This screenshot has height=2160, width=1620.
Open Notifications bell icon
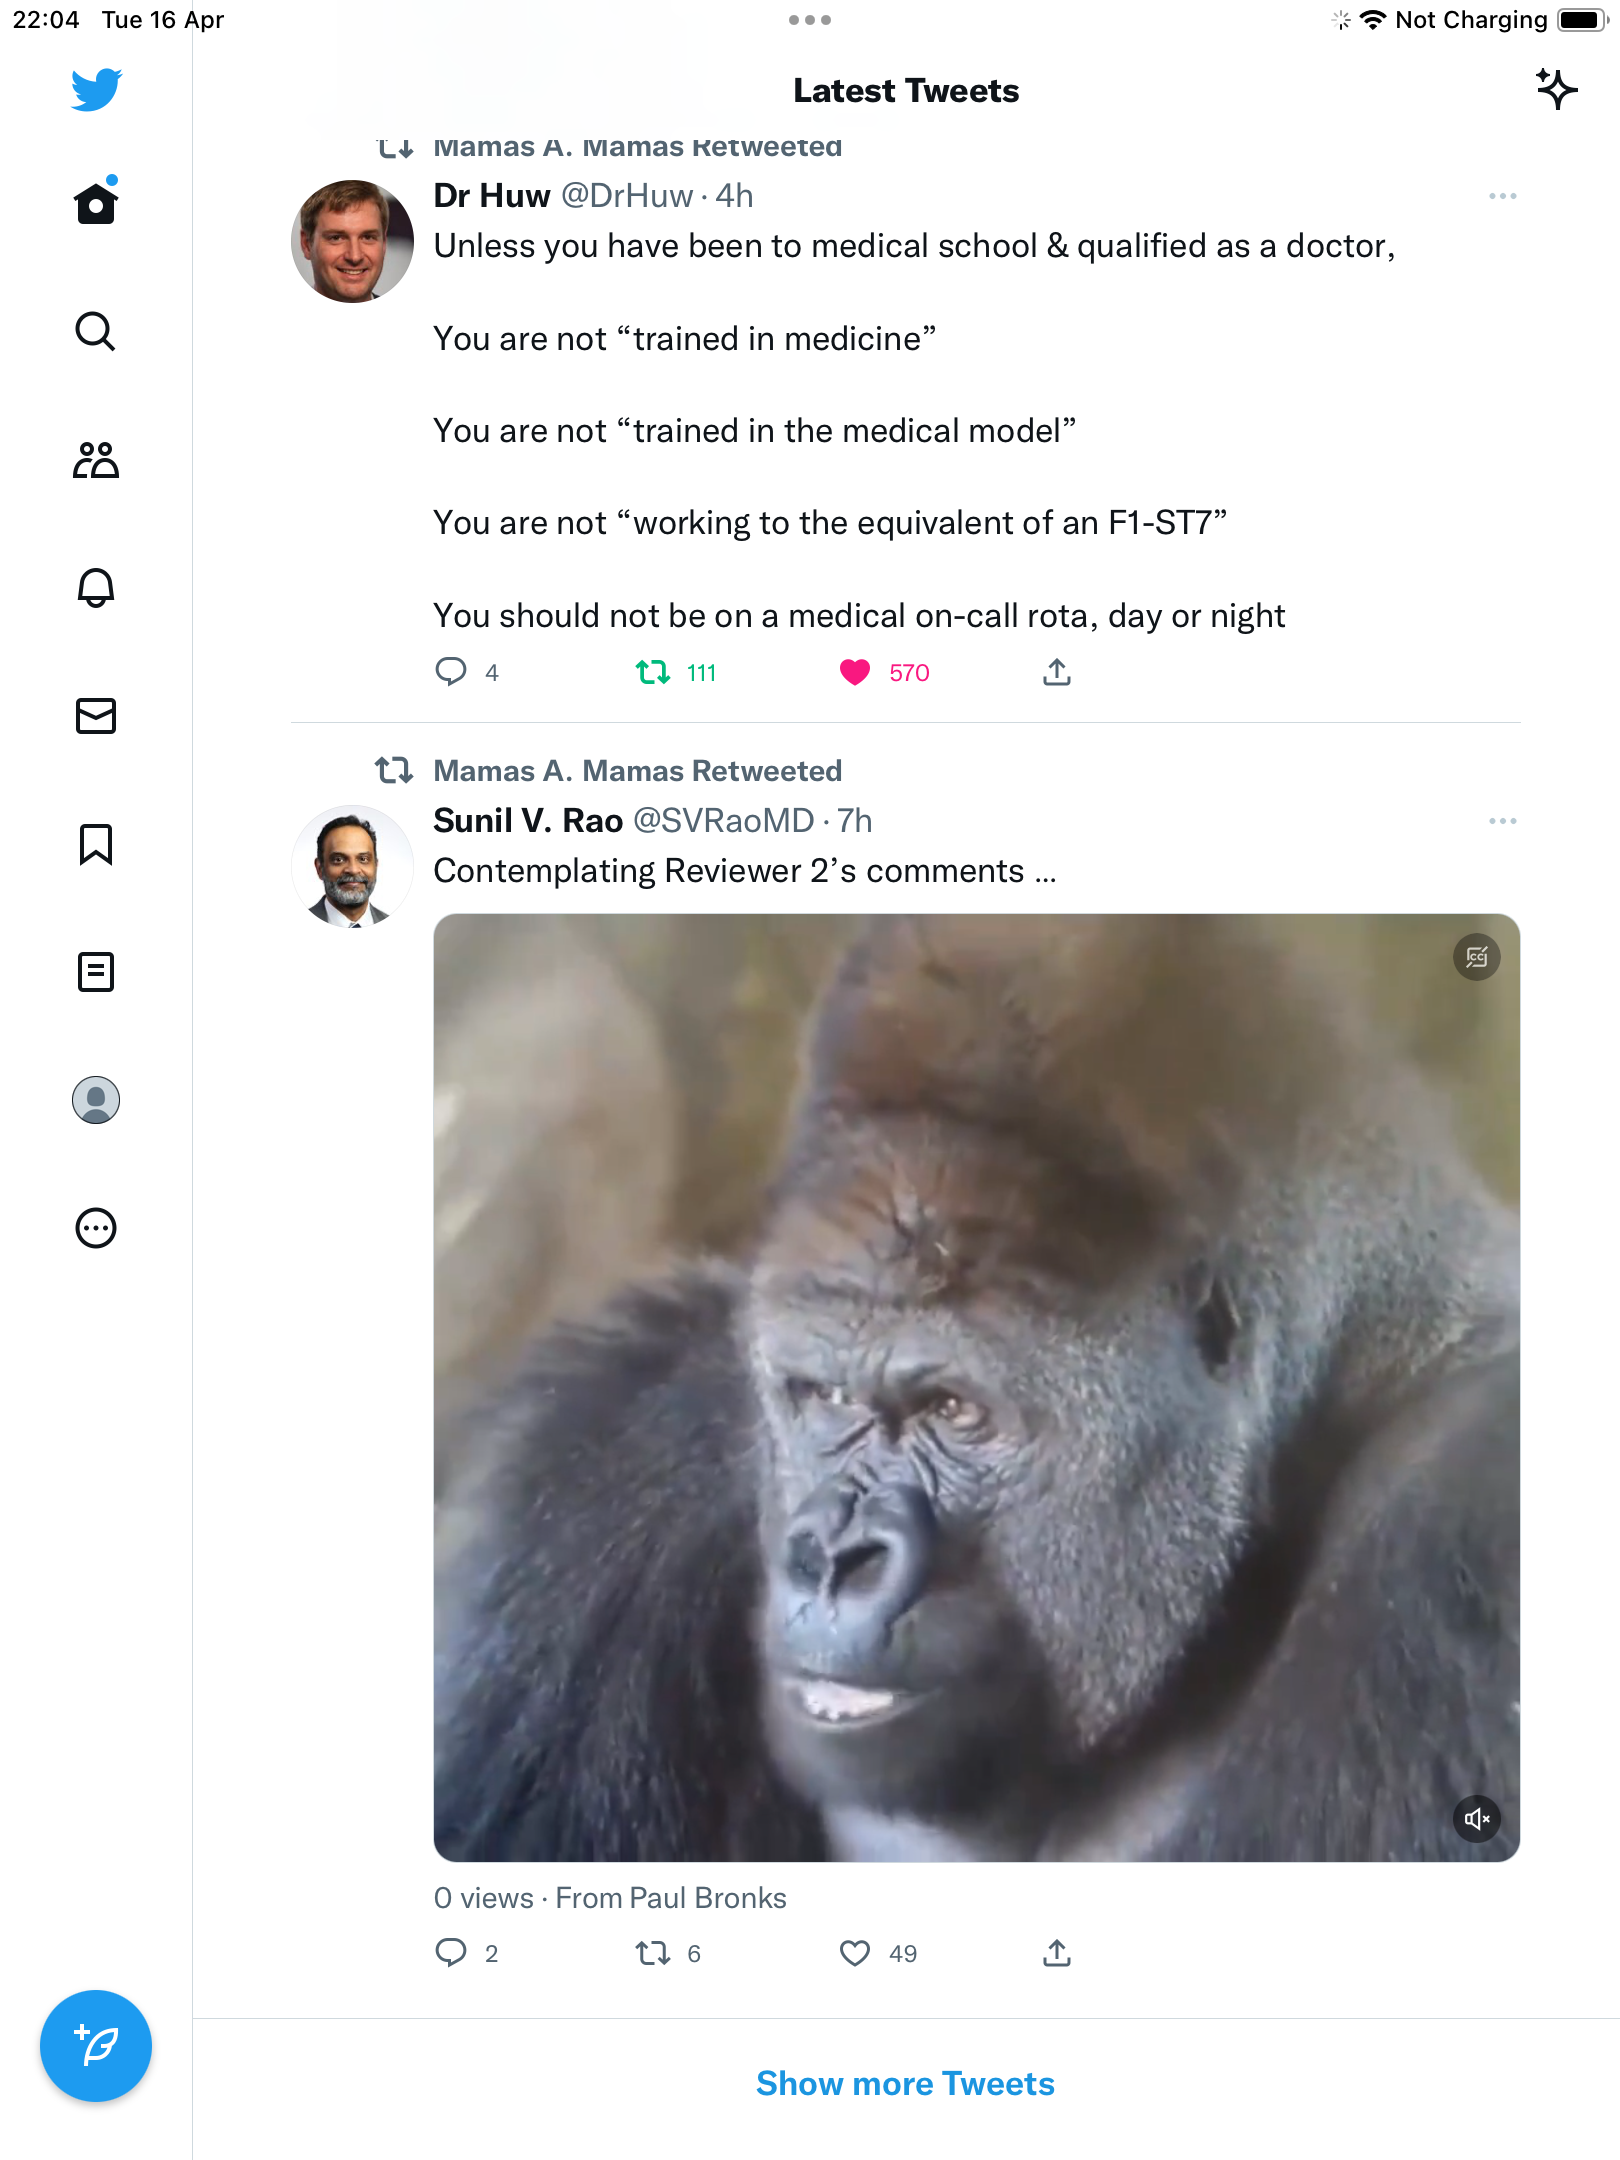pyautogui.click(x=96, y=588)
